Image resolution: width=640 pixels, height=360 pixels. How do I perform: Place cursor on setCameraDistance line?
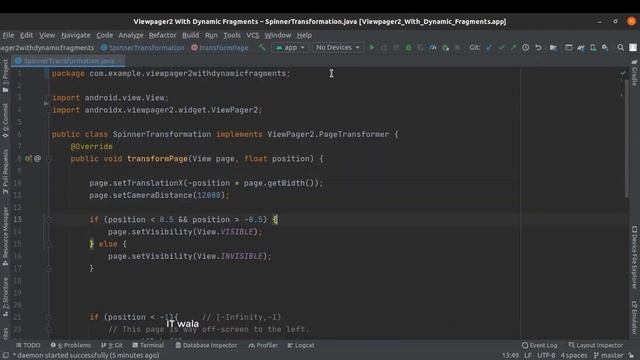tap(159, 195)
